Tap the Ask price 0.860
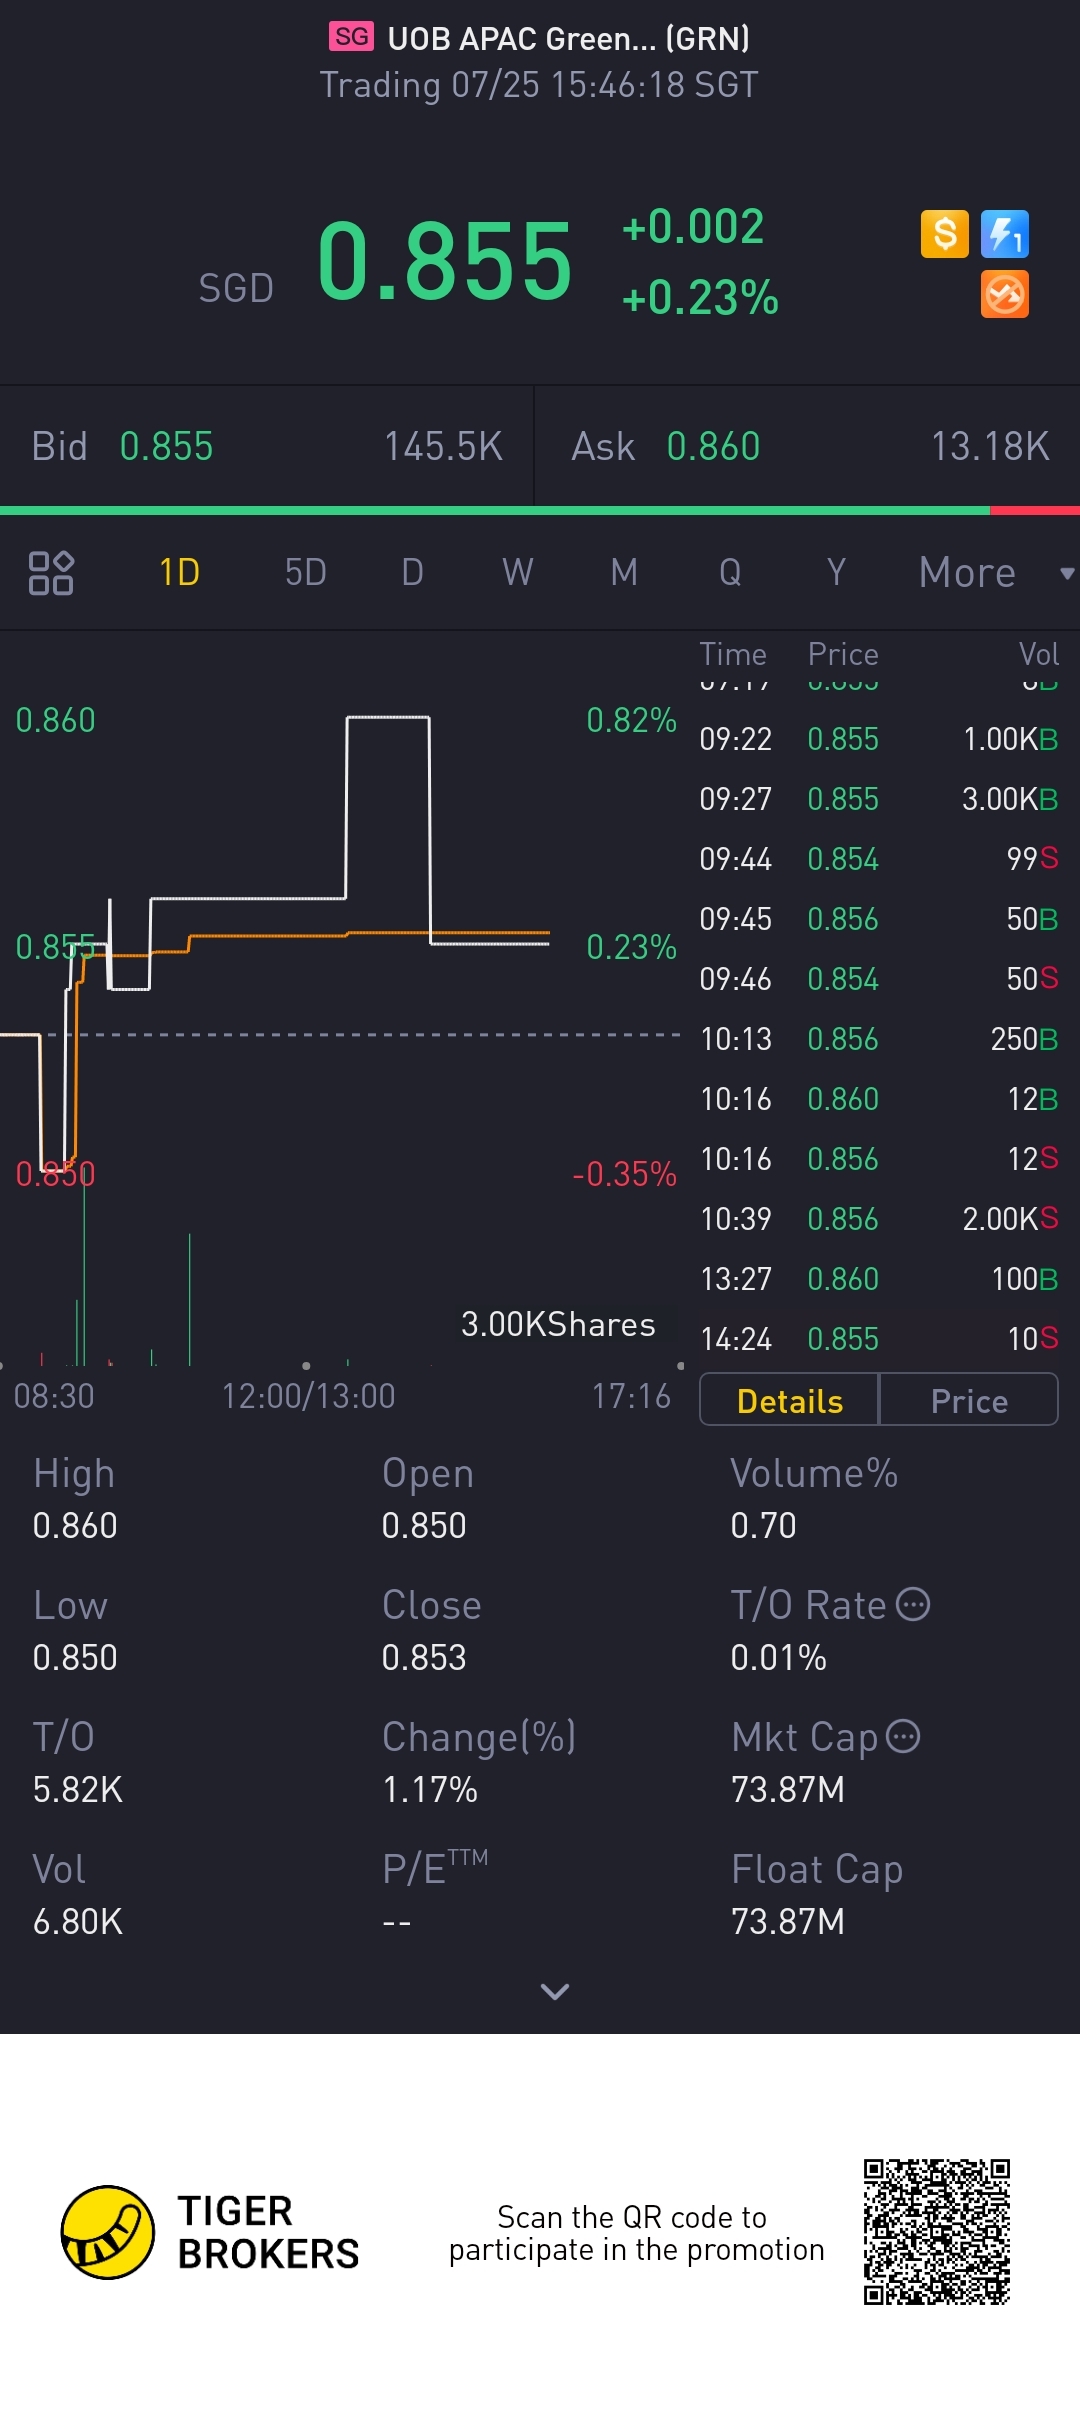This screenshot has width=1080, height=2431. 714,446
